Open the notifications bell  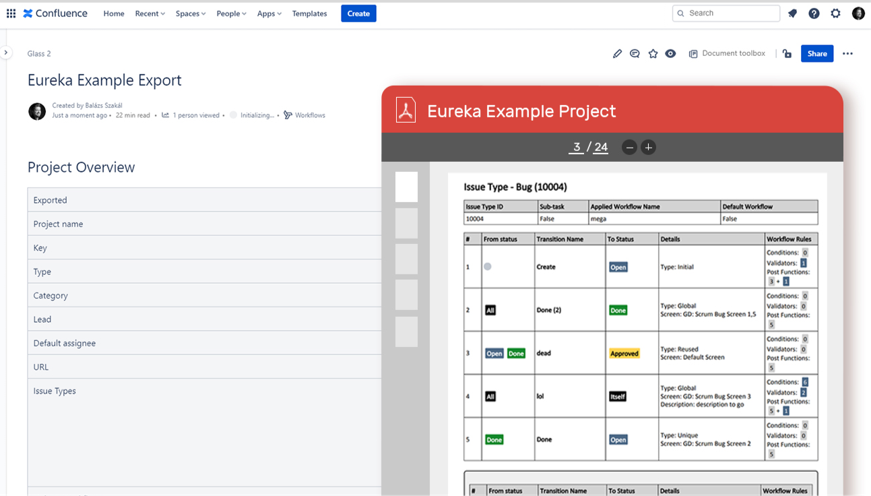tap(792, 14)
